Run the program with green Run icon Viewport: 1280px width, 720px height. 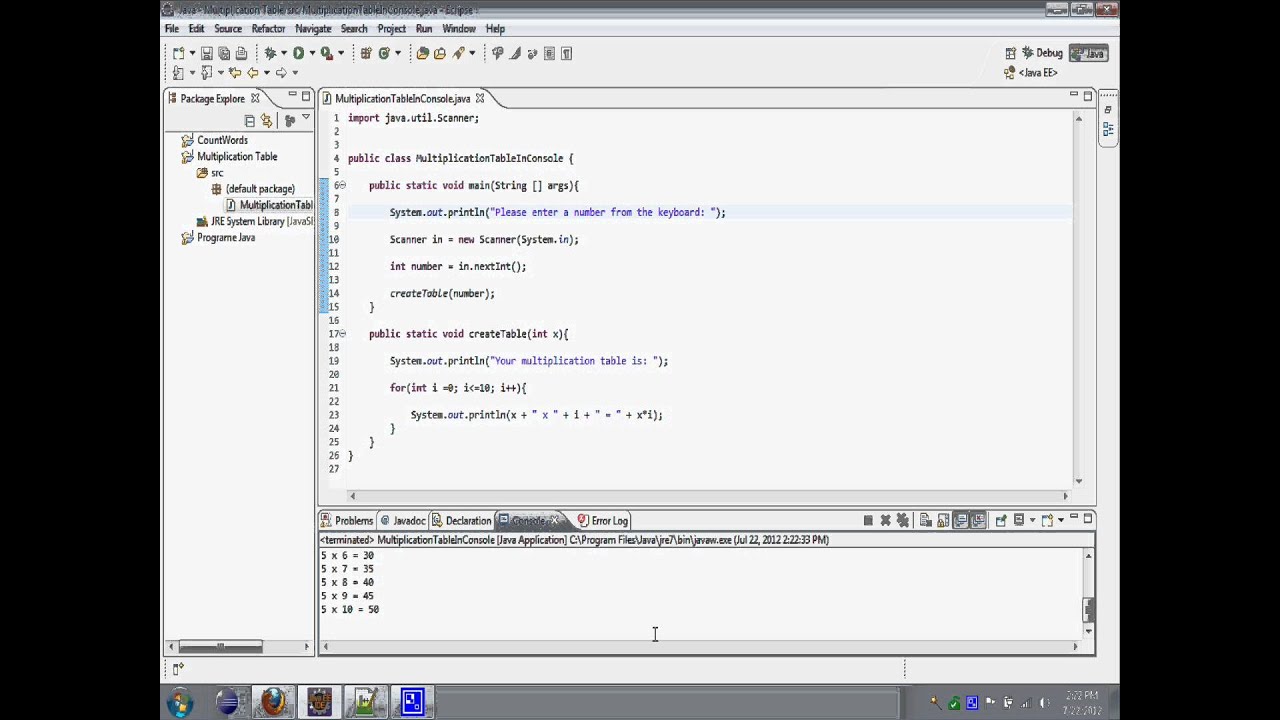point(298,53)
